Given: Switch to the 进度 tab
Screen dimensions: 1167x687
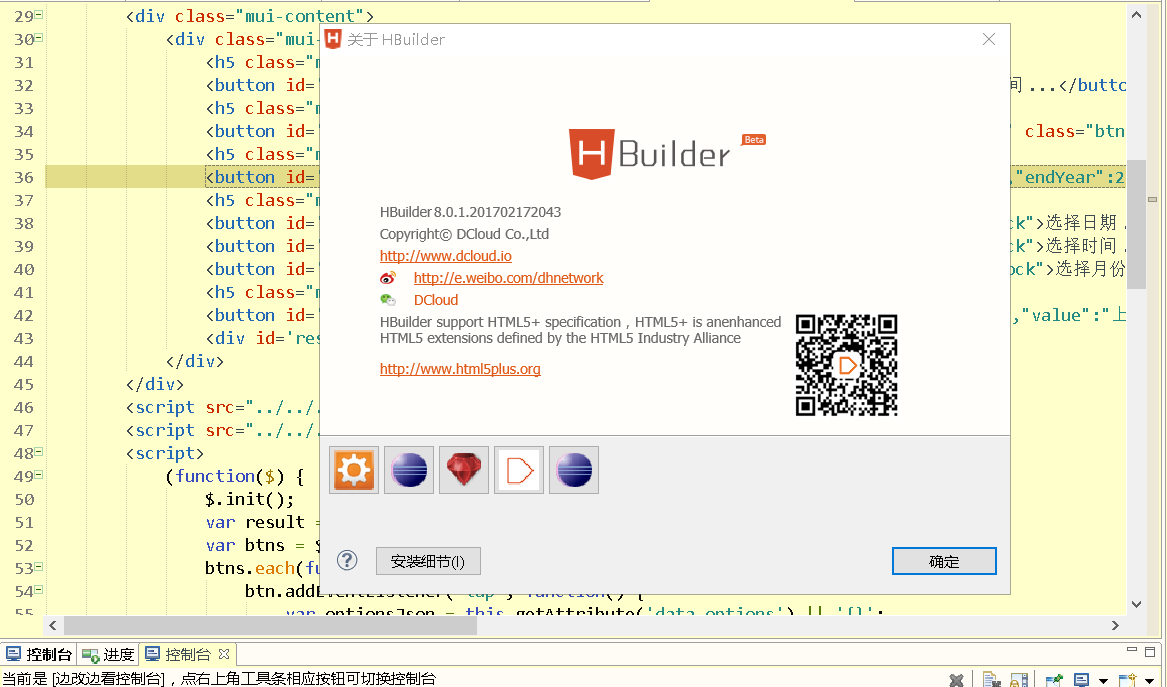Looking at the screenshot, I should tap(109, 655).
